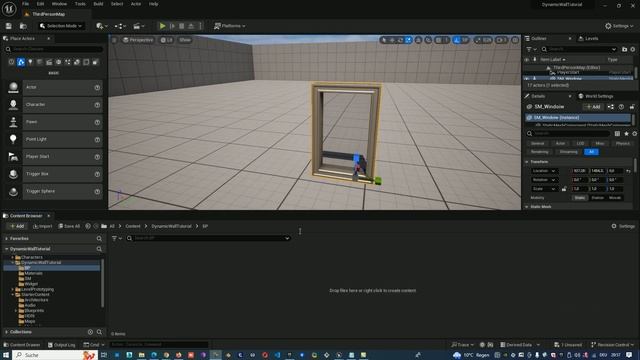This screenshot has width=640, height=360.
Task: Toggle rotation angle snapping in viewport
Action: click(x=457, y=40)
